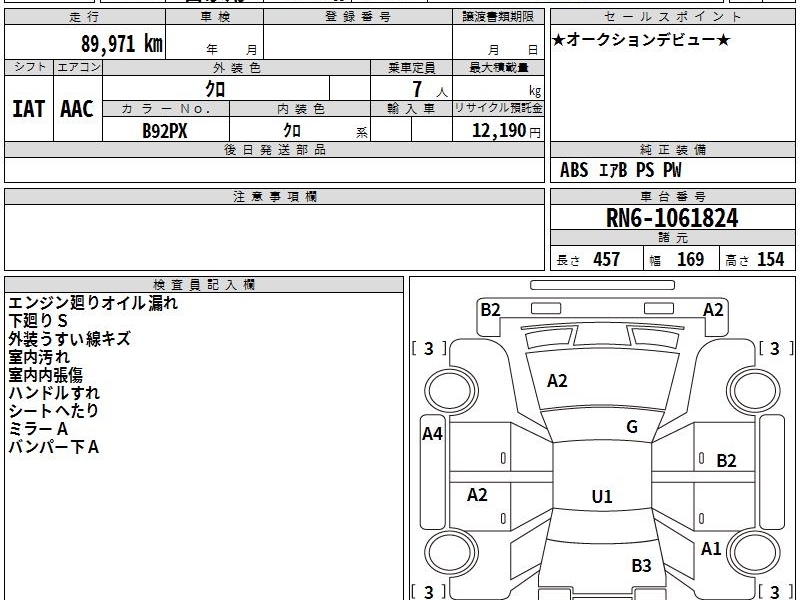Viewport: 800px width, 600px height.
Task: Click the chassis number RN6-1061824
Action: tap(672, 218)
